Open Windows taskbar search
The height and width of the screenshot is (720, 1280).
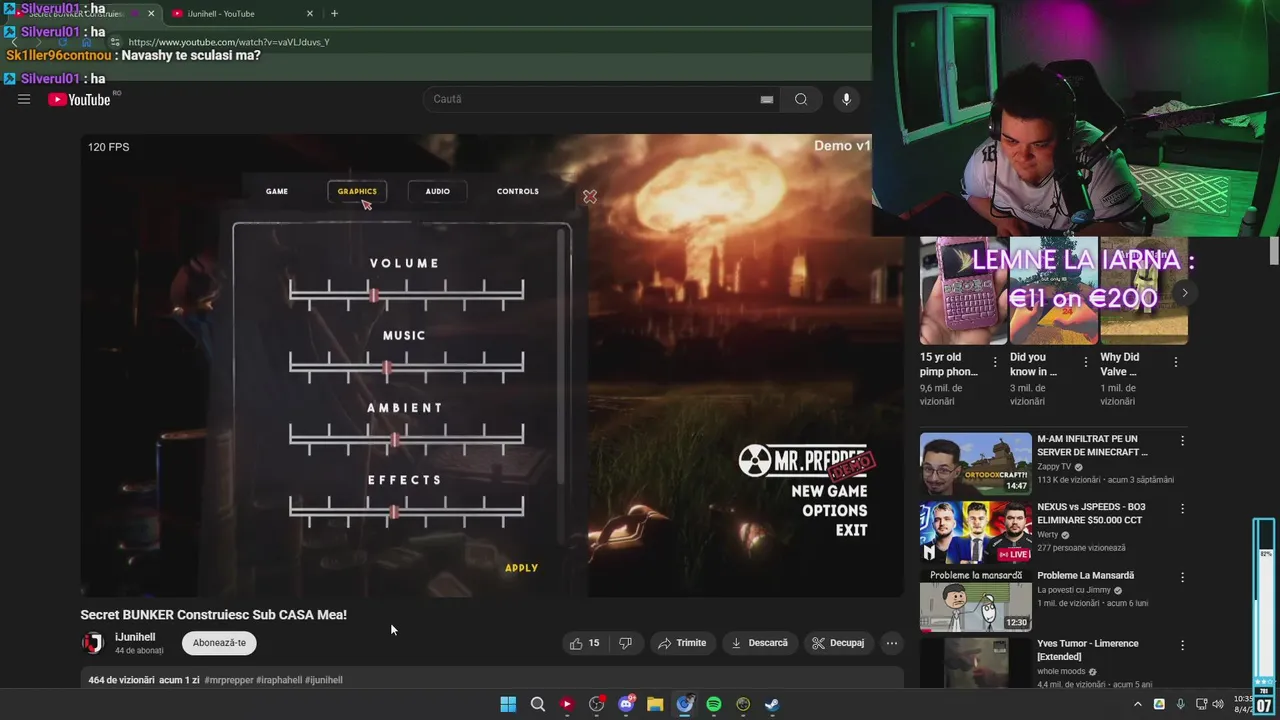coord(538,704)
